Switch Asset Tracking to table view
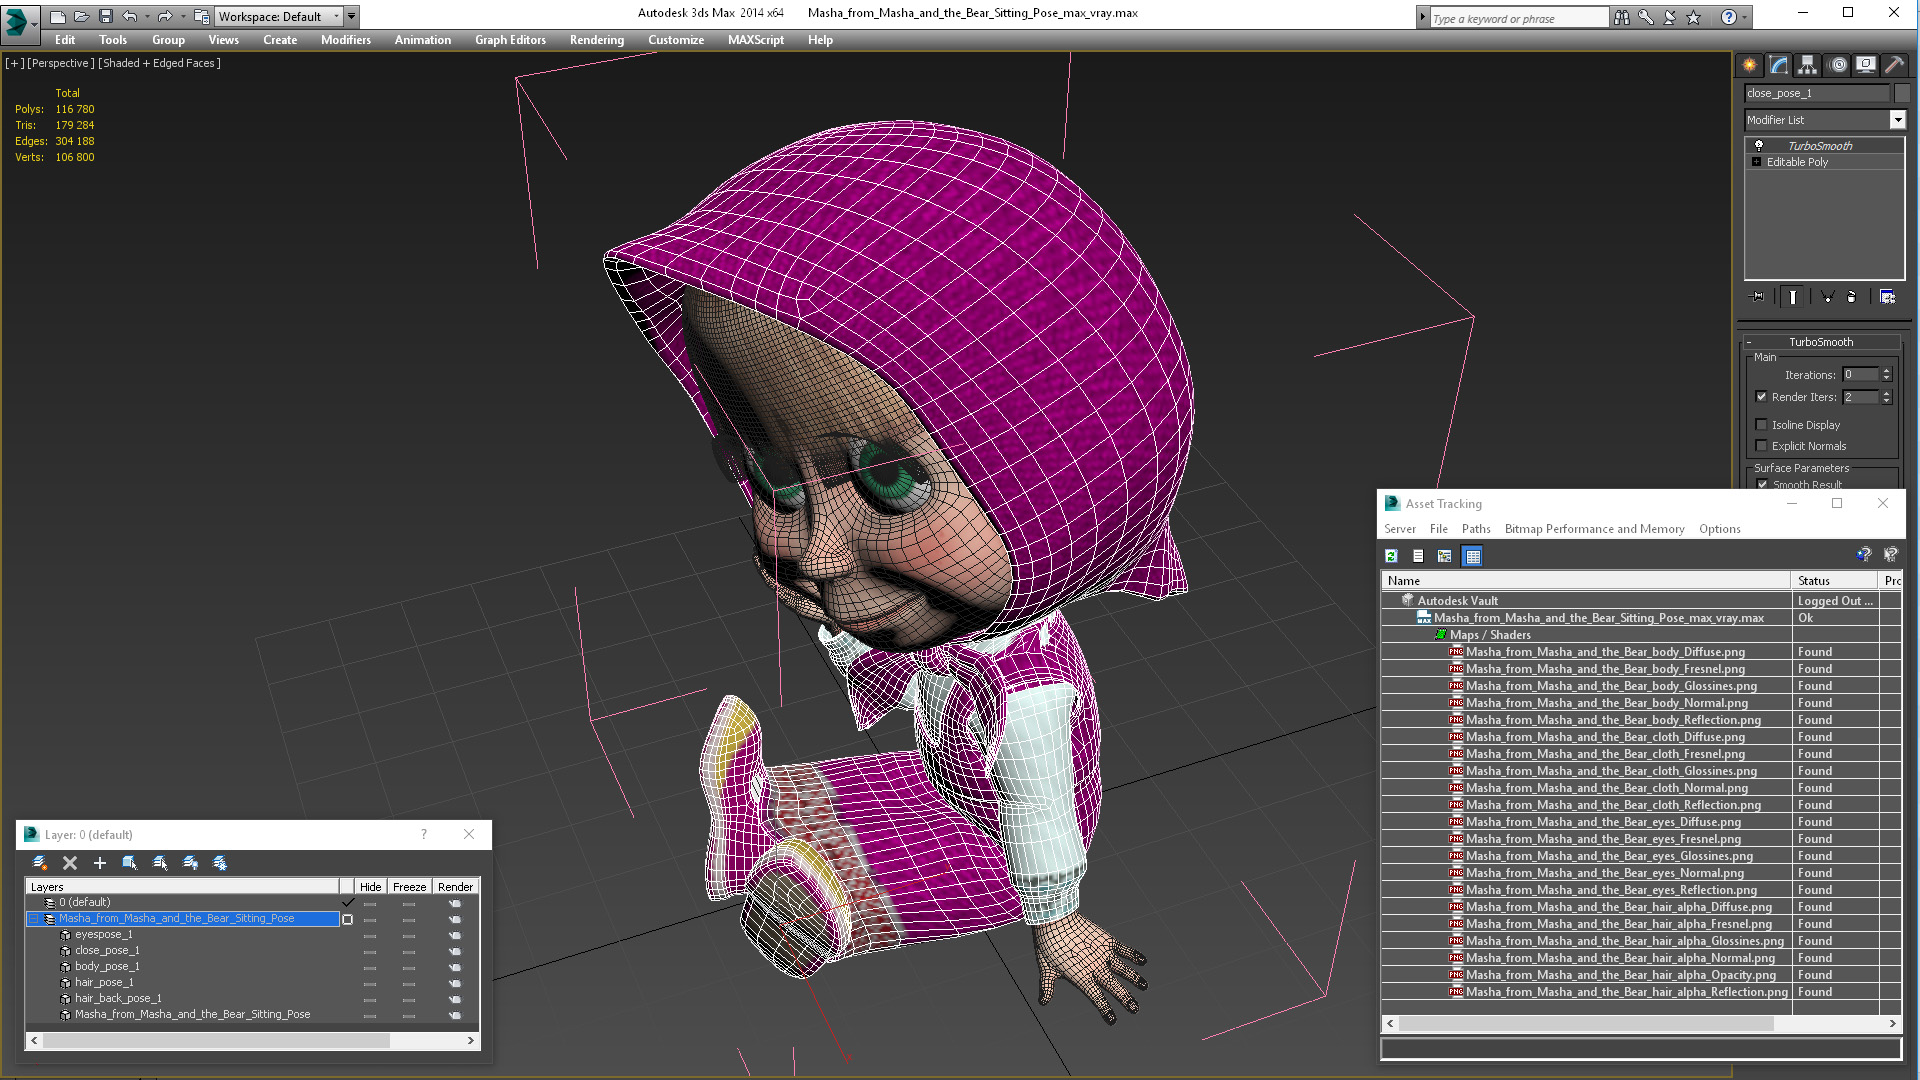 pyautogui.click(x=1473, y=556)
